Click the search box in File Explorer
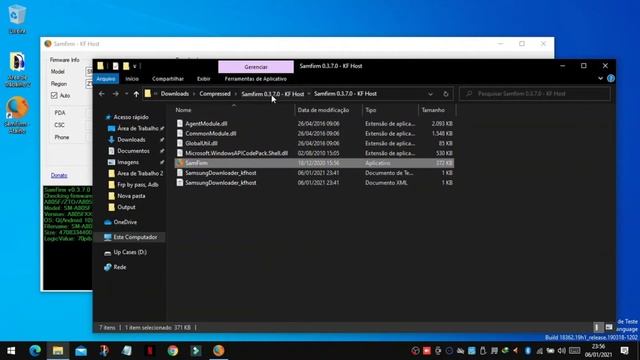The height and width of the screenshot is (360, 640). click(x=535, y=94)
